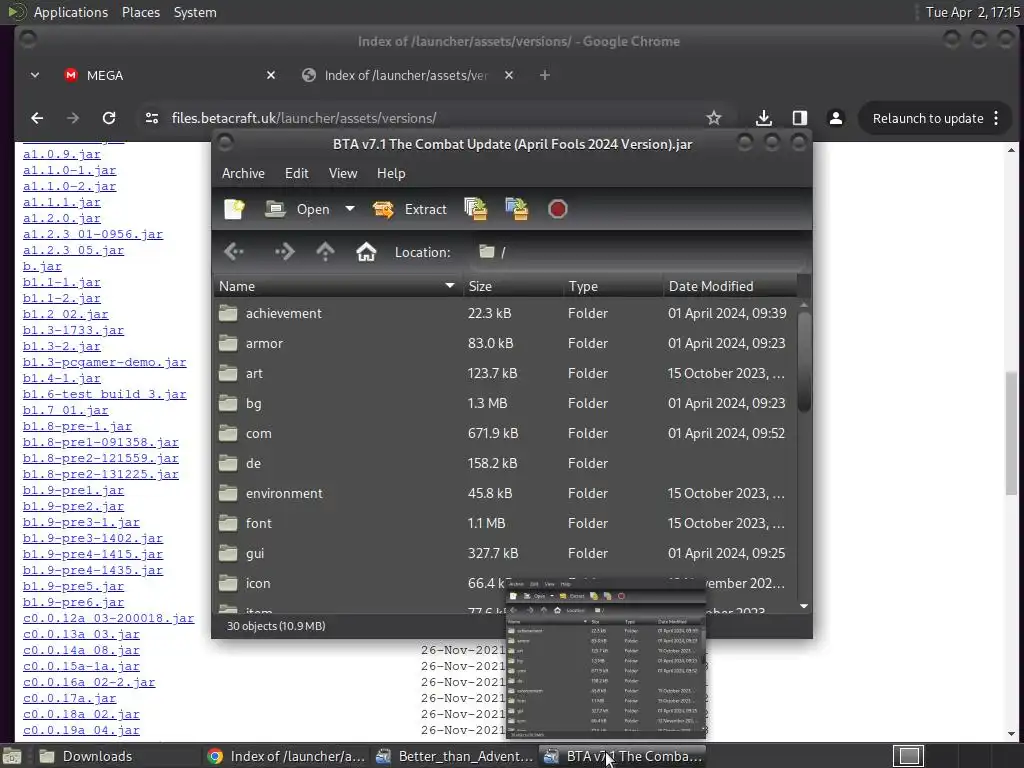Select the bg folder row
The height and width of the screenshot is (768, 1024).
pyautogui.click(x=505, y=404)
